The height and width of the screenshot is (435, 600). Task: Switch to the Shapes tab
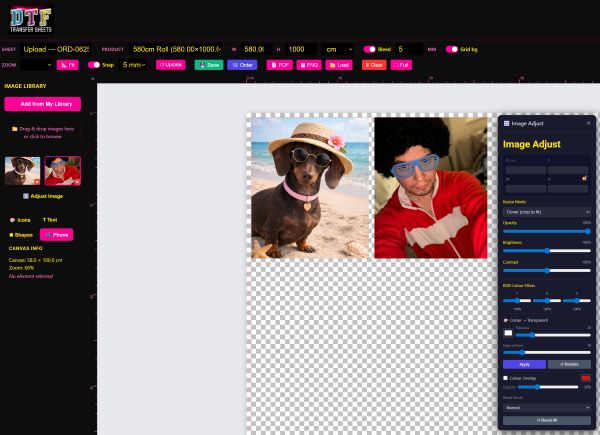pos(21,235)
